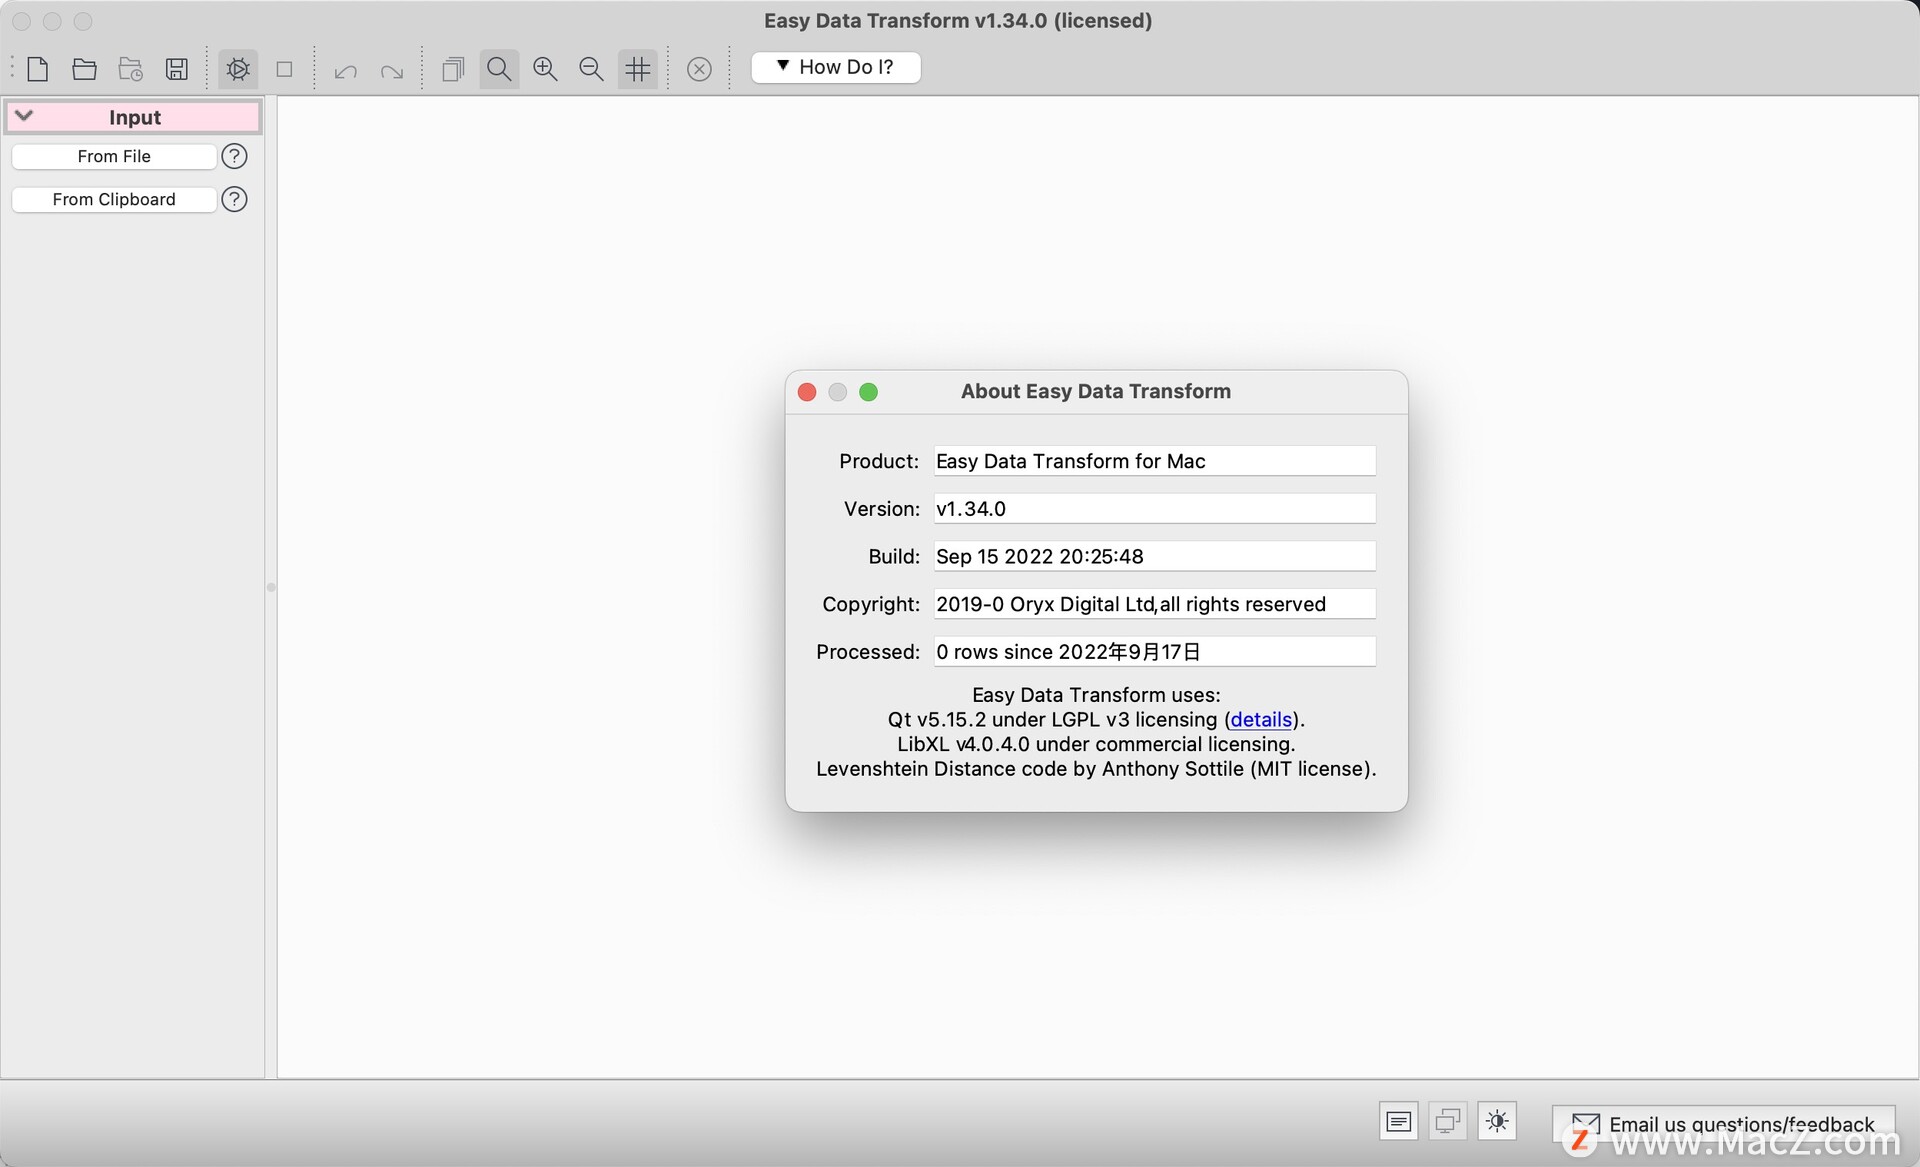The image size is (1920, 1167).
Task: Open the Qt licensing details link
Action: click(x=1260, y=719)
